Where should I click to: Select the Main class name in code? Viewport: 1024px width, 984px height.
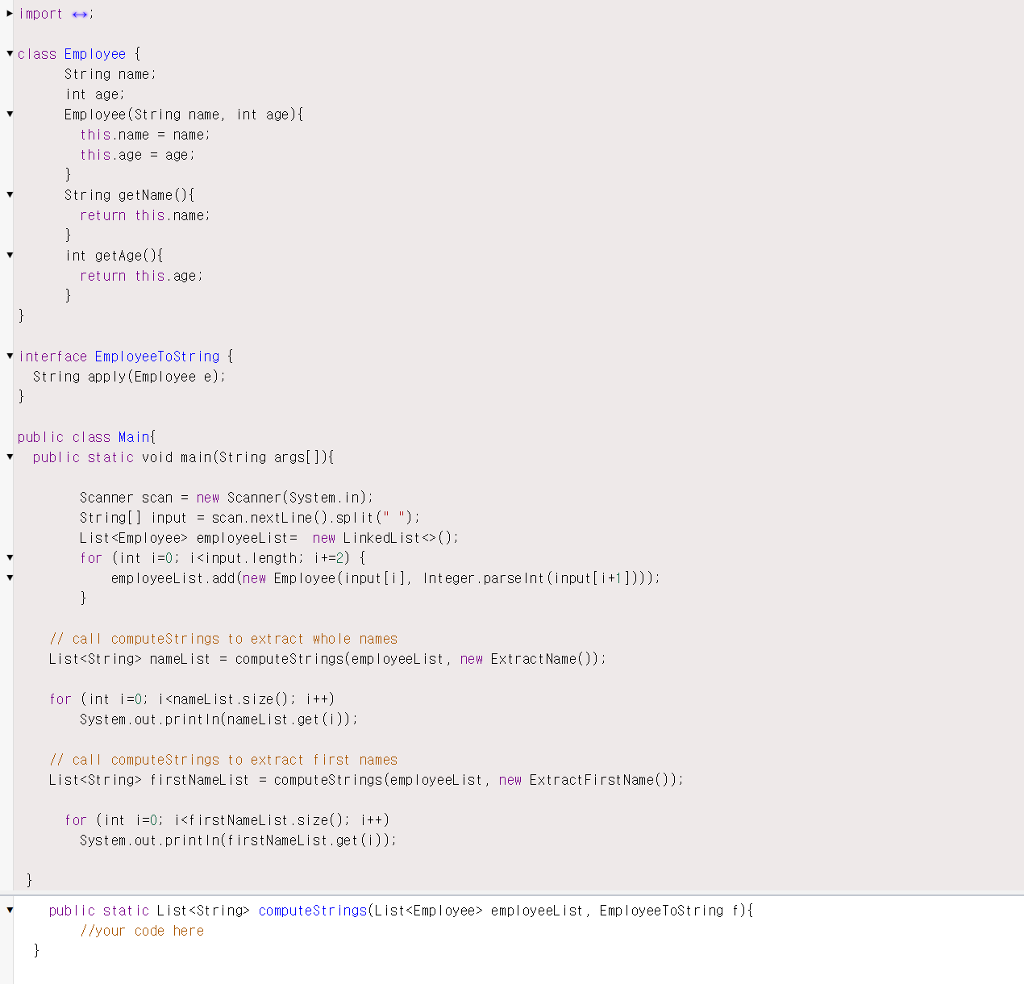coord(134,436)
